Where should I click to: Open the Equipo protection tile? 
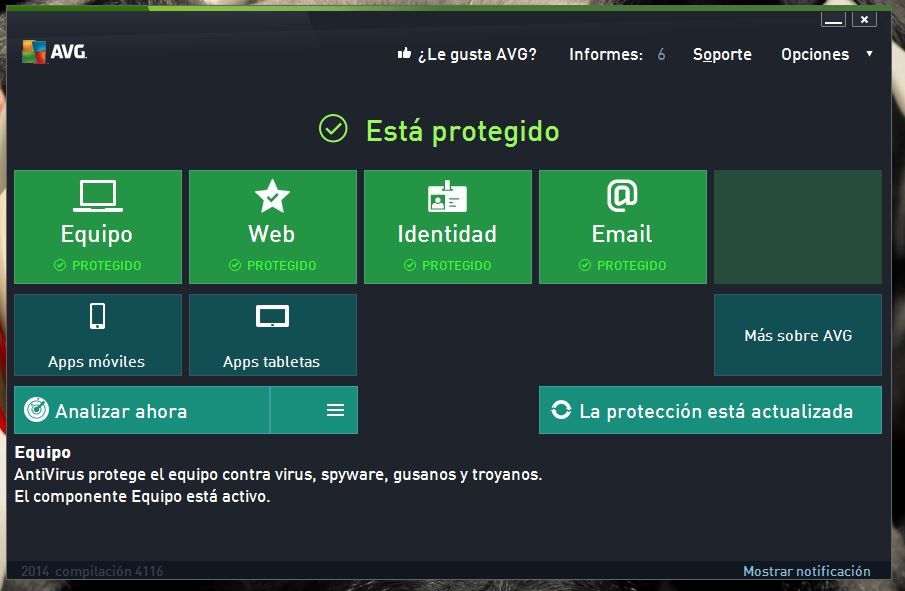98,227
